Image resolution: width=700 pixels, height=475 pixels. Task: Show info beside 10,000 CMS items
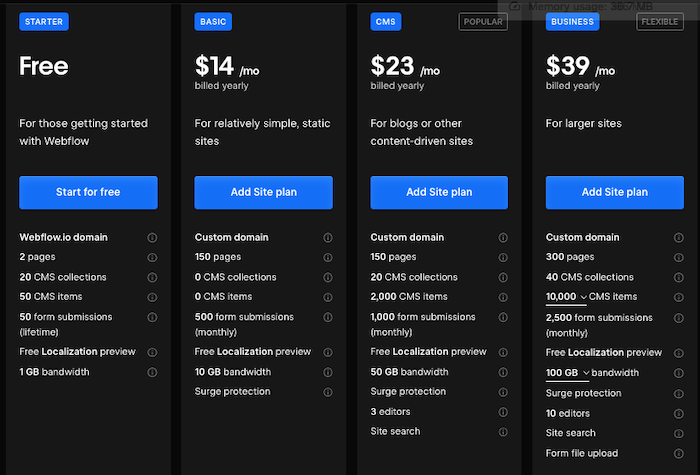(x=679, y=297)
